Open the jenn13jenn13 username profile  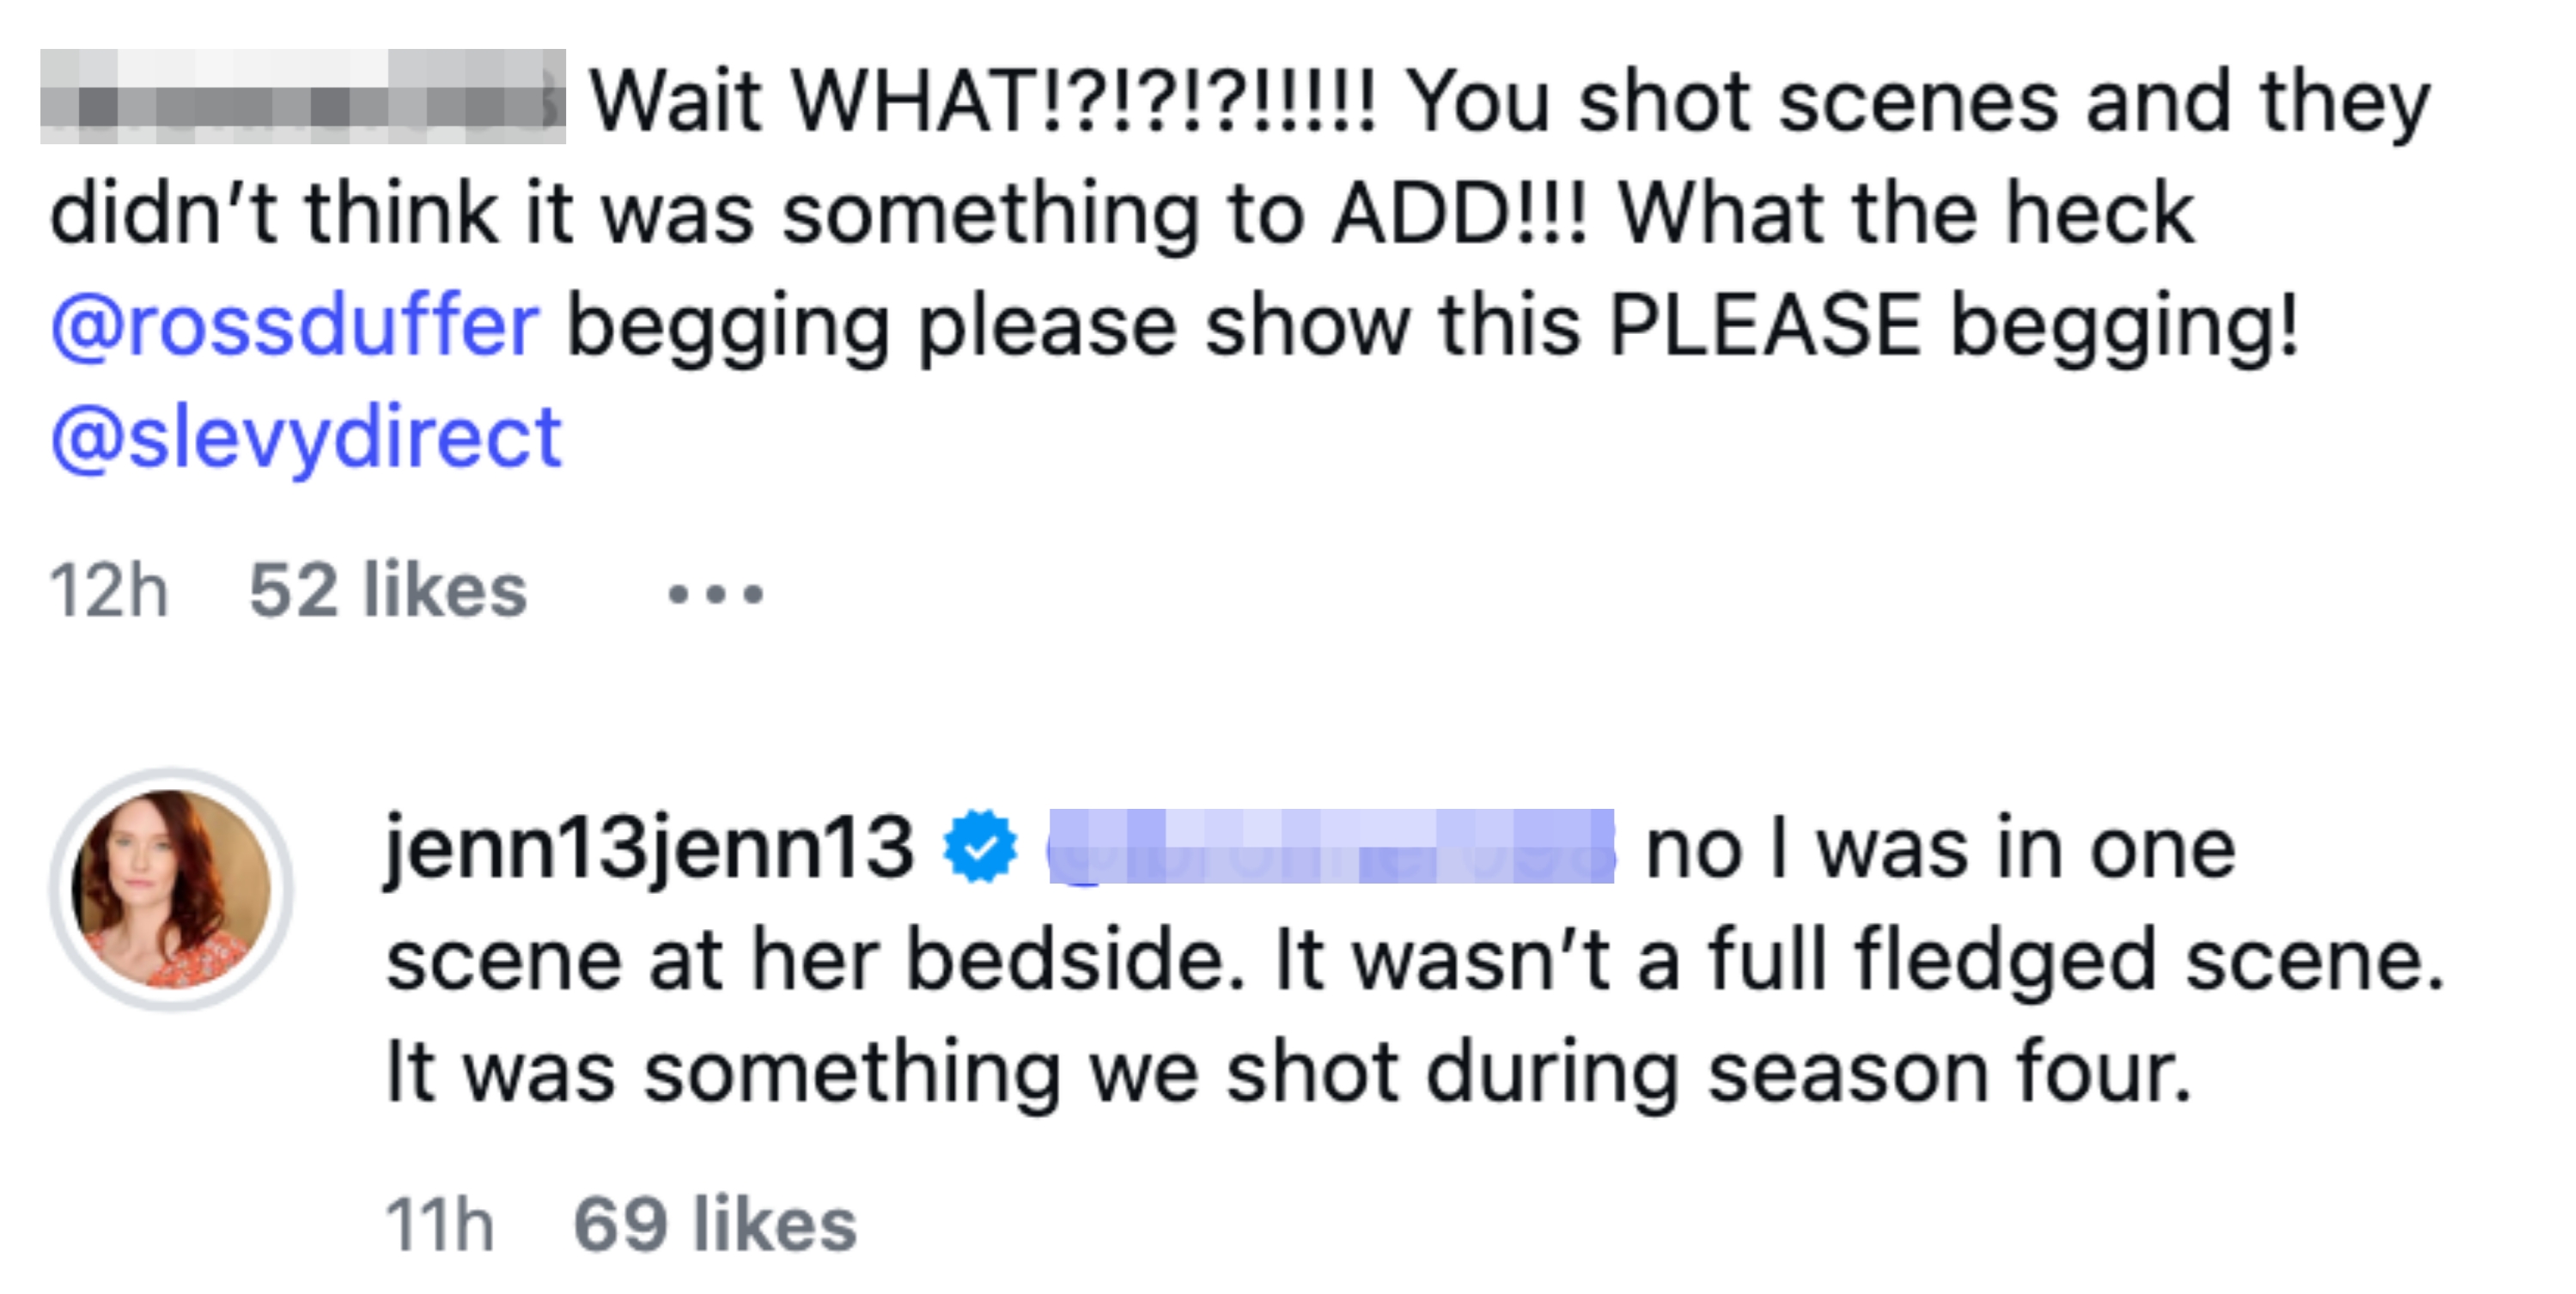coord(649,847)
